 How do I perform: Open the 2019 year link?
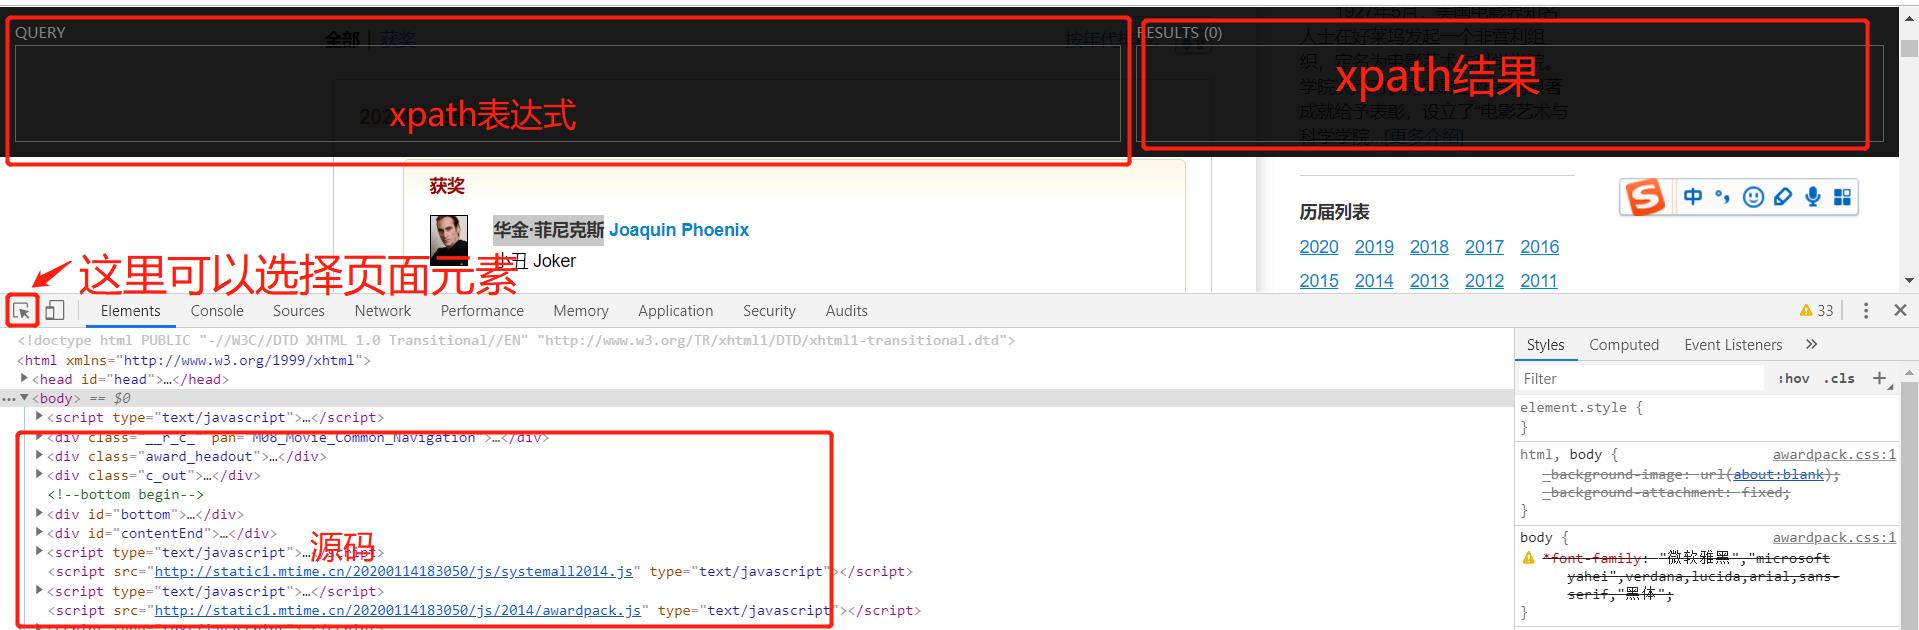coord(1374,247)
